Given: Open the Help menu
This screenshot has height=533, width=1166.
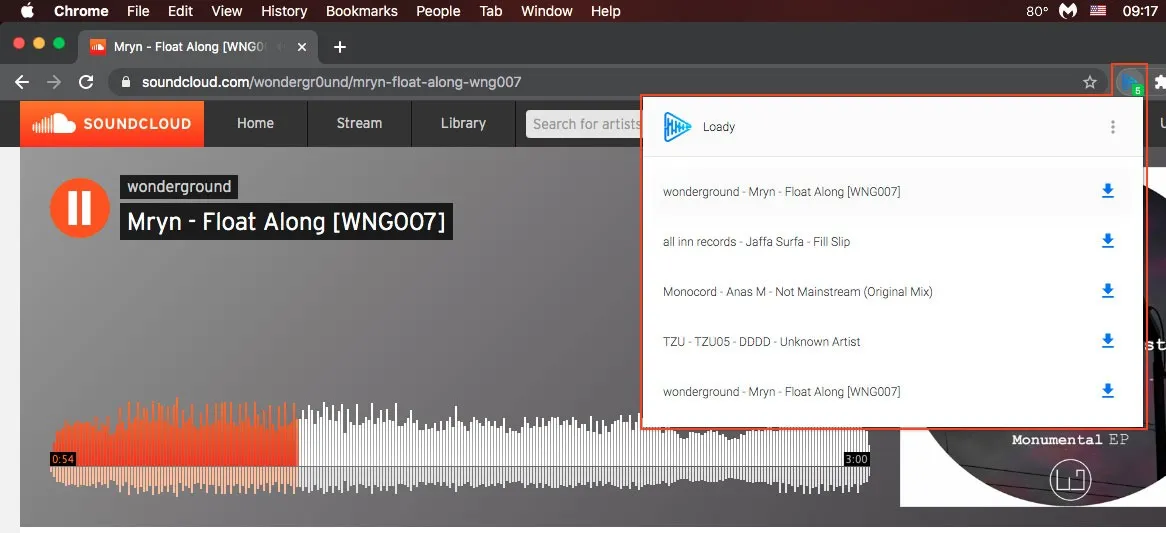Looking at the screenshot, I should pyautogui.click(x=605, y=11).
